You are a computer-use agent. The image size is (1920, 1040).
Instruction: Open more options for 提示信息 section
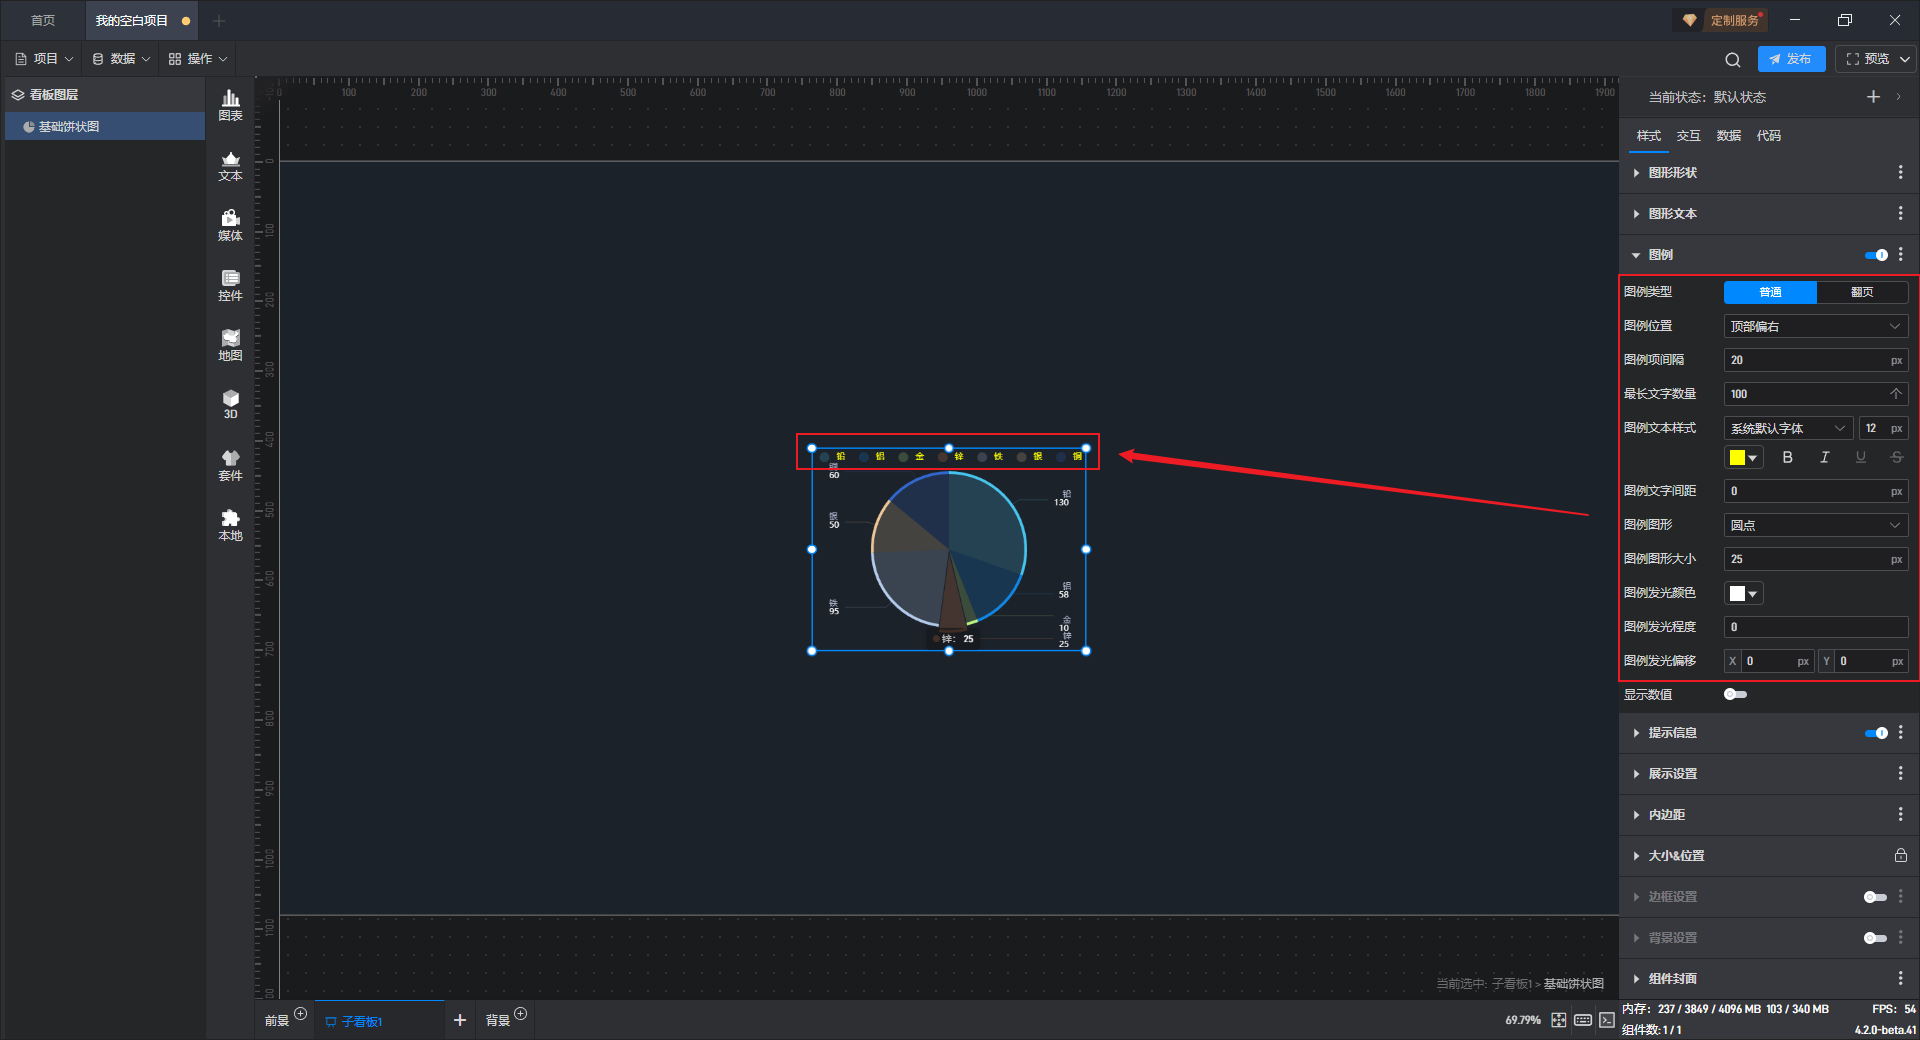point(1900,733)
